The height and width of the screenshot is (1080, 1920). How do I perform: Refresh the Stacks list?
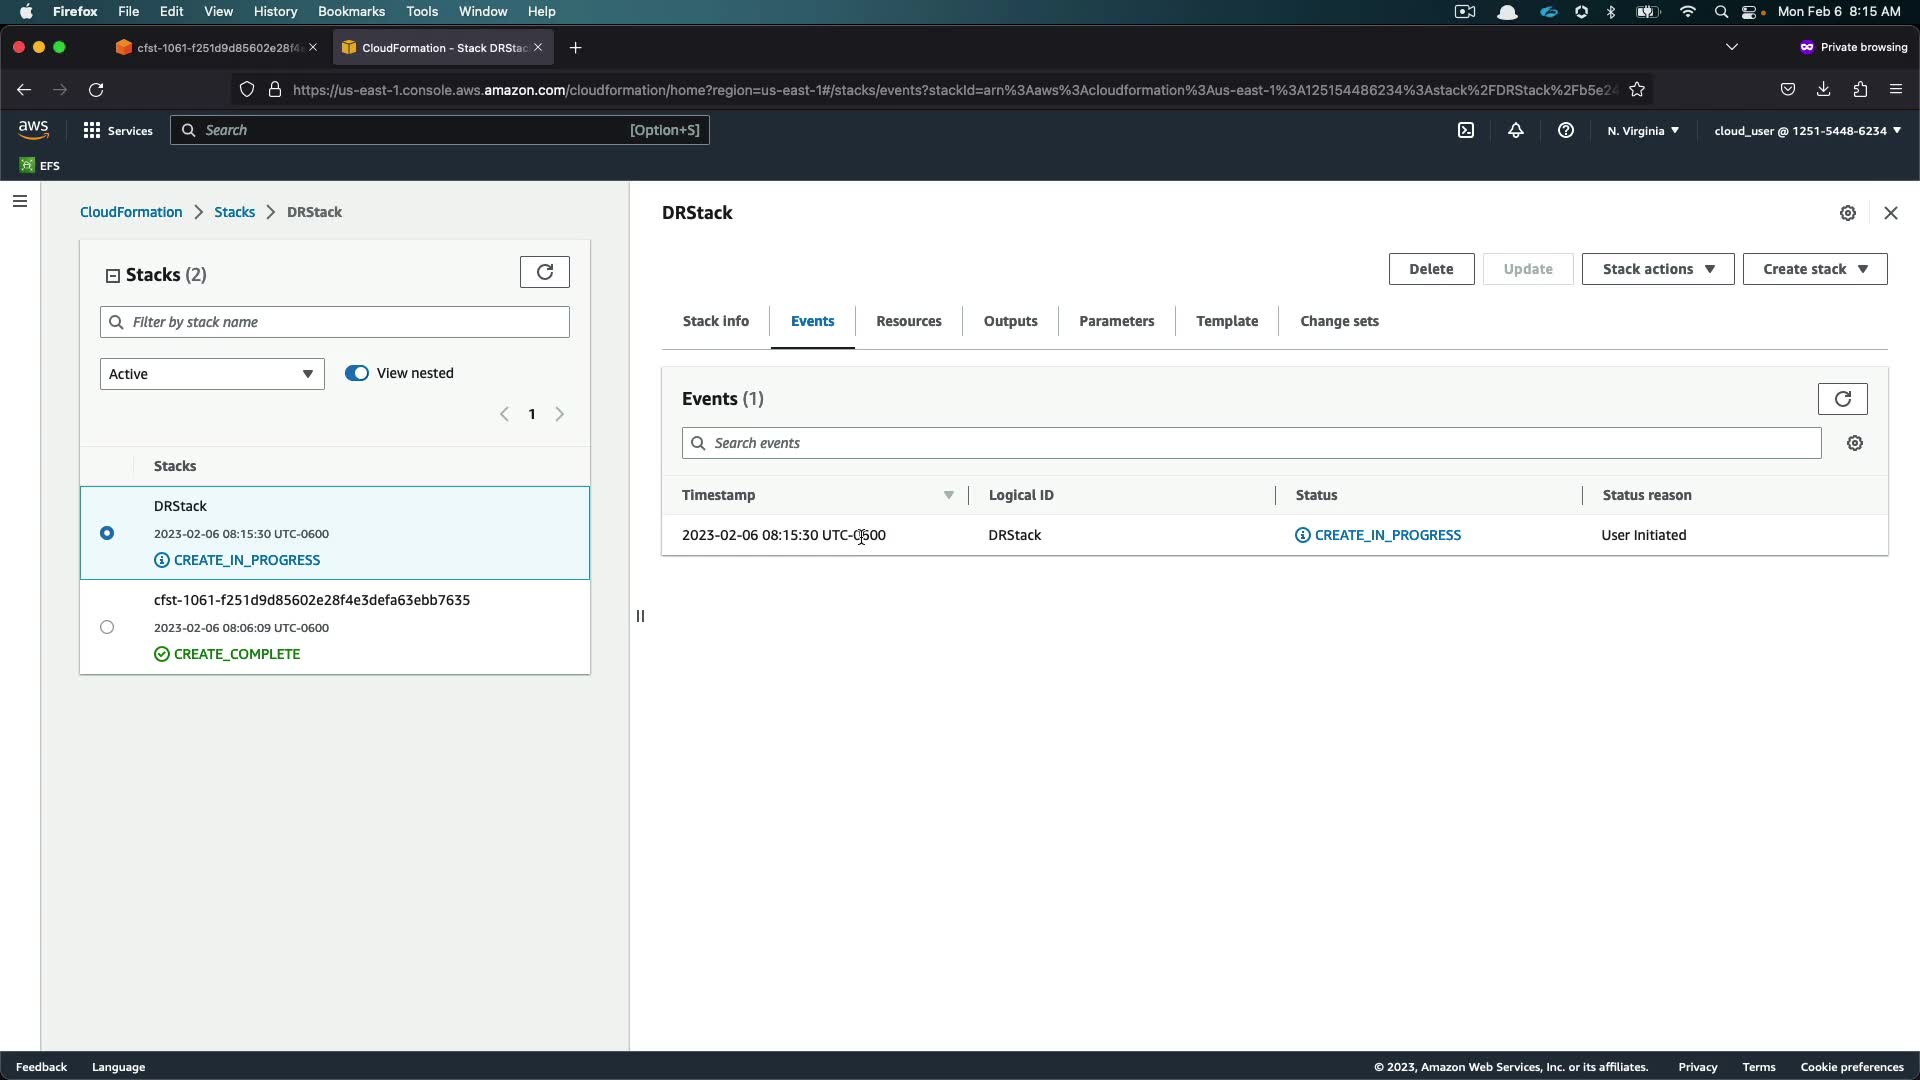point(544,272)
